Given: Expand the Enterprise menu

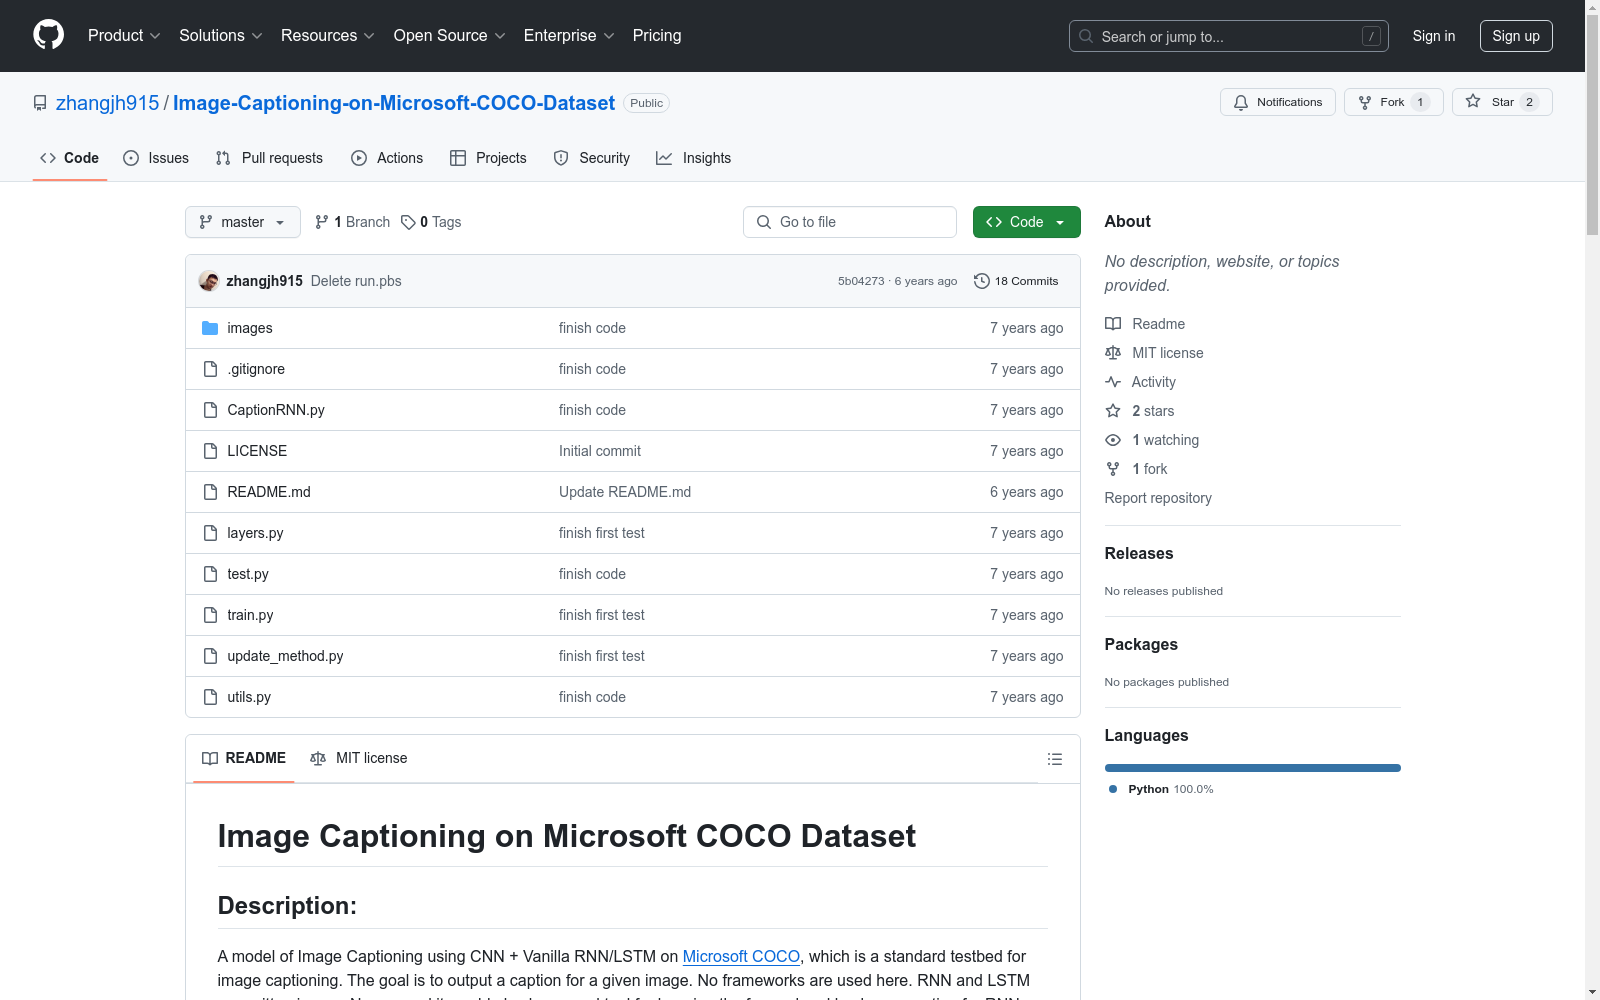Looking at the screenshot, I should point(569,35).
